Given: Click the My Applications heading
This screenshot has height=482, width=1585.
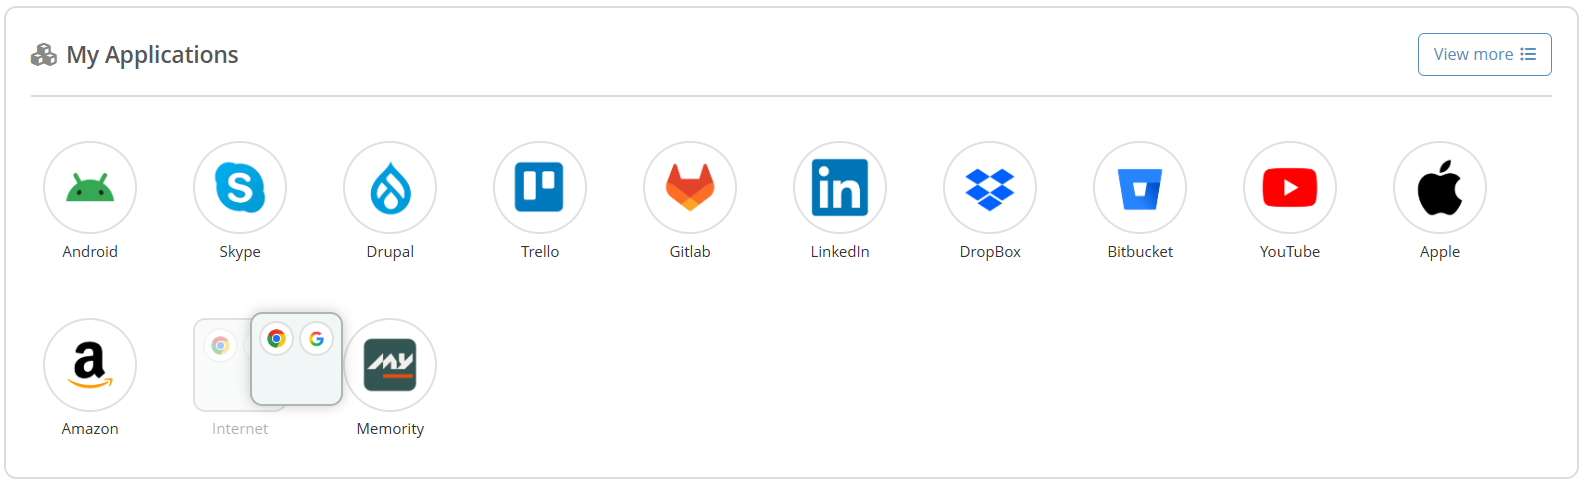Looking at the screenshot, I should 152,55.
